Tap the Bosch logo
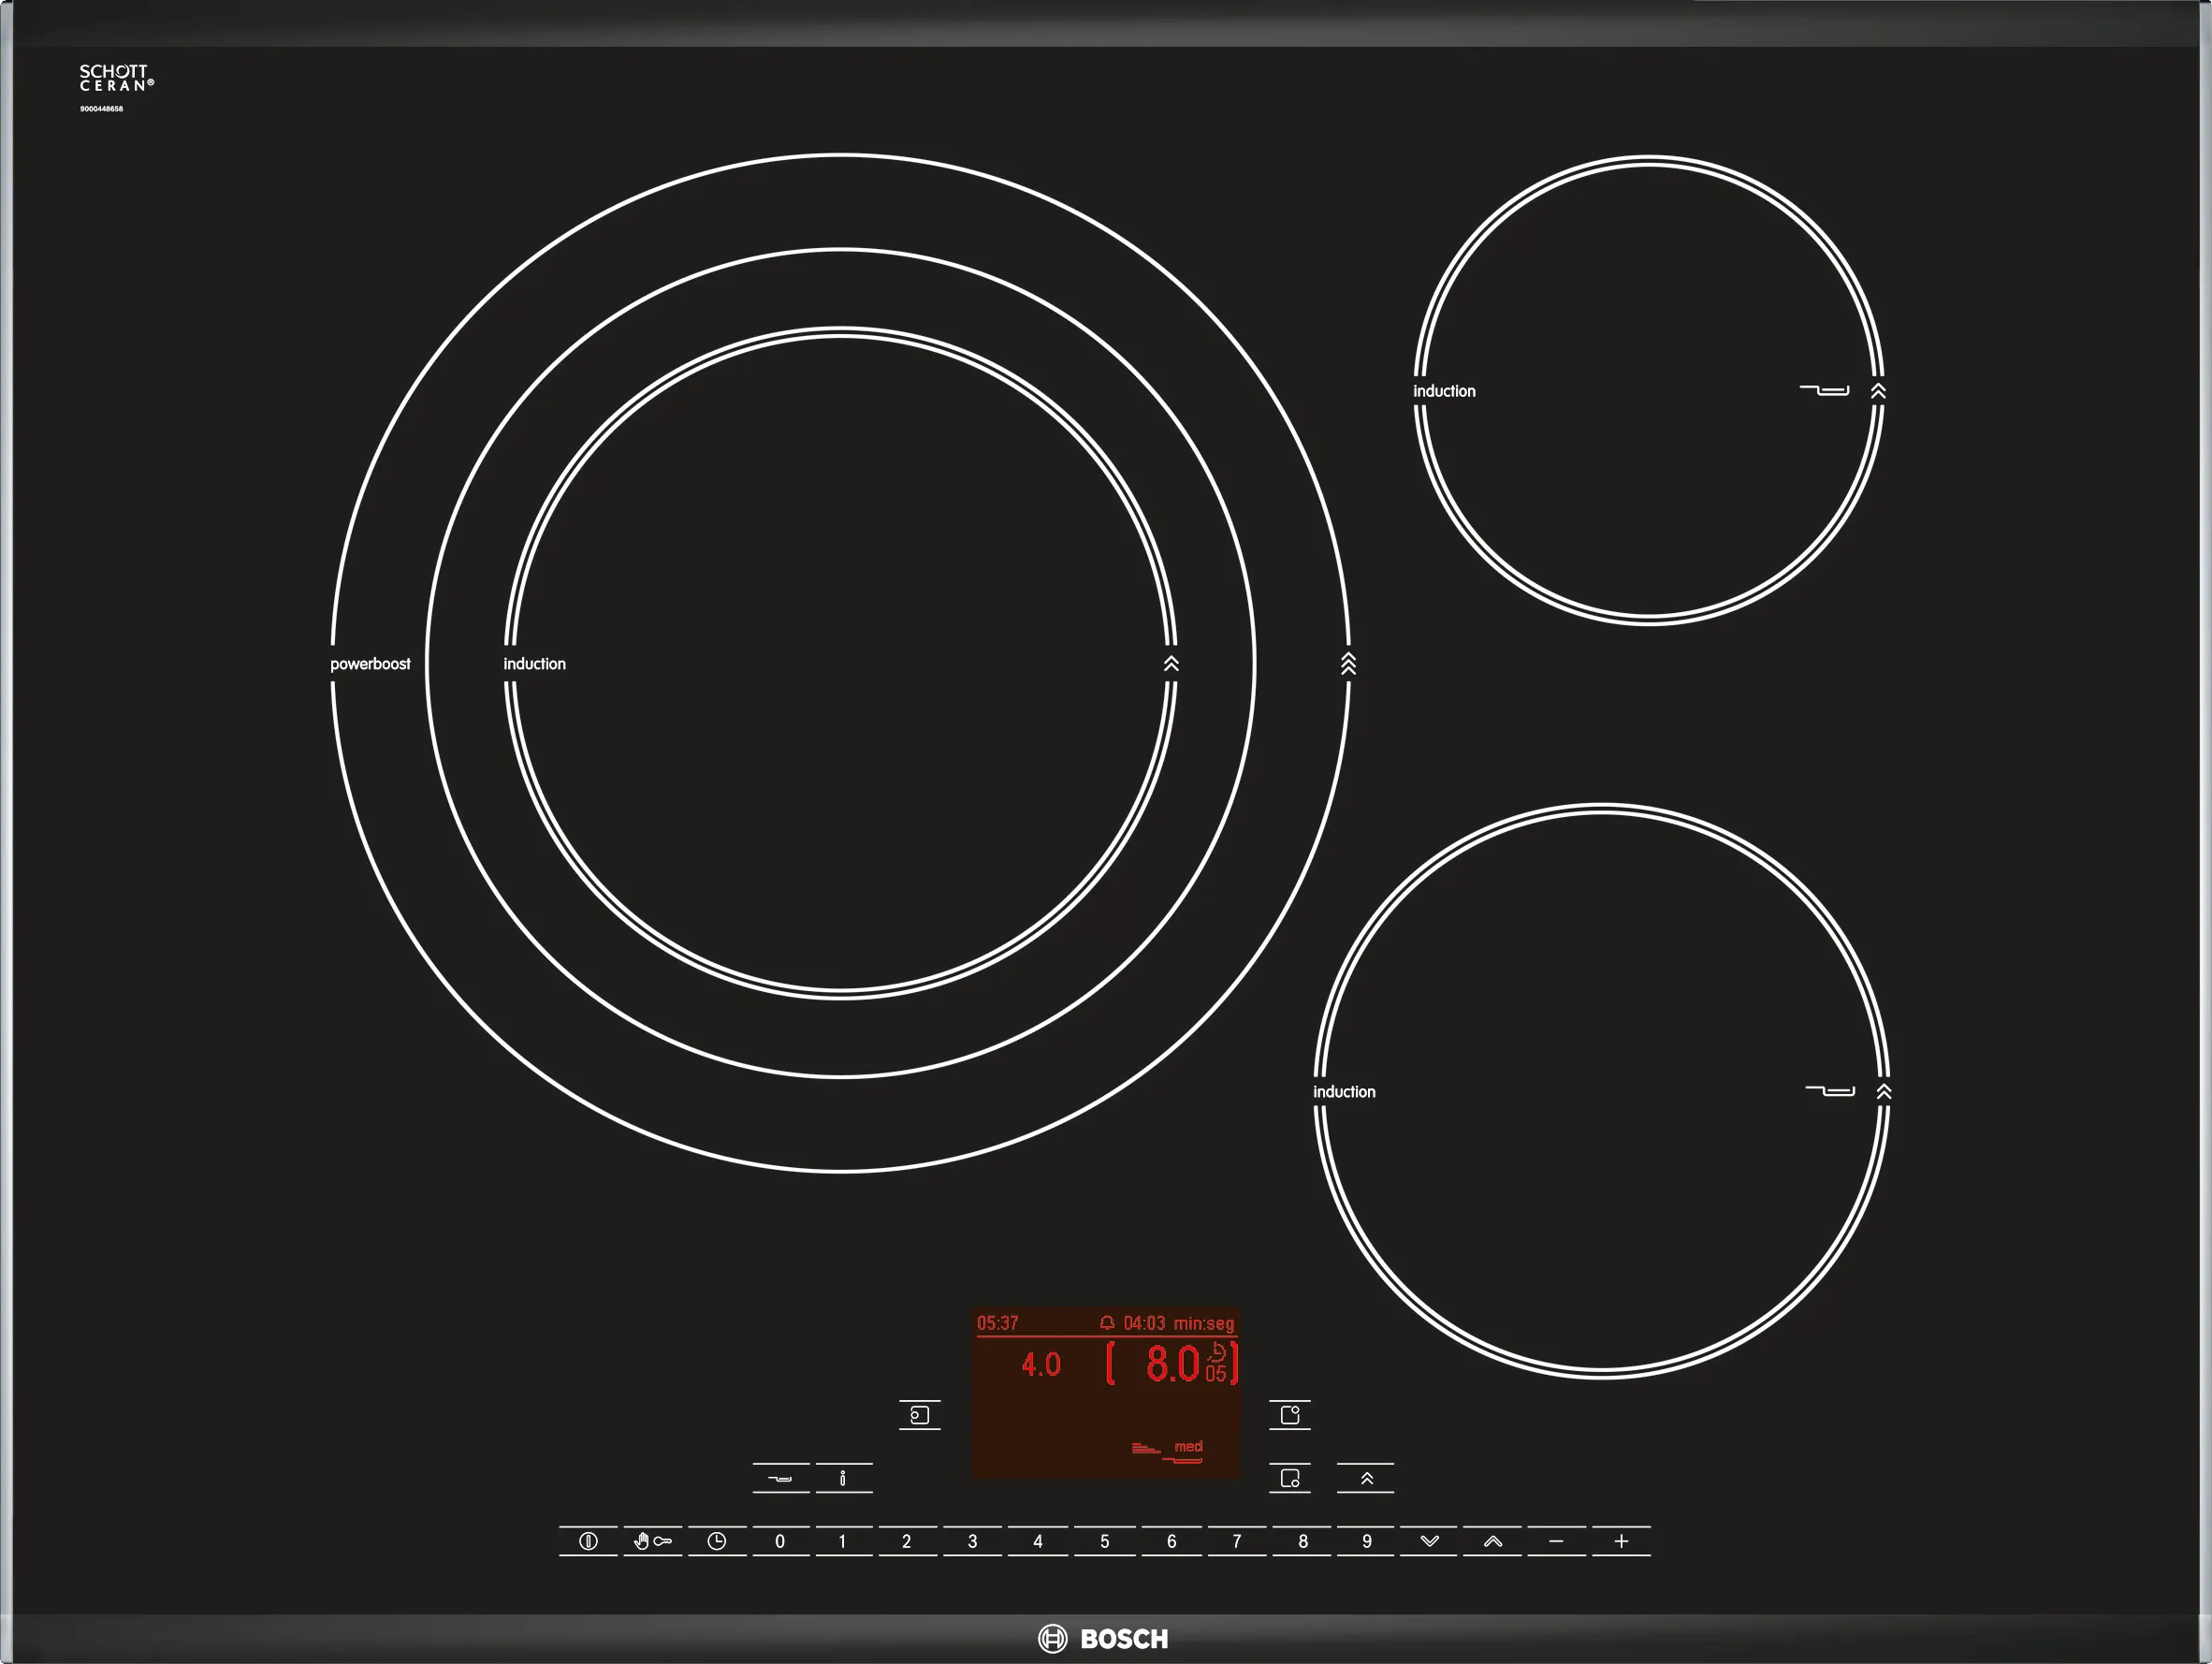 (1104, 1639)
